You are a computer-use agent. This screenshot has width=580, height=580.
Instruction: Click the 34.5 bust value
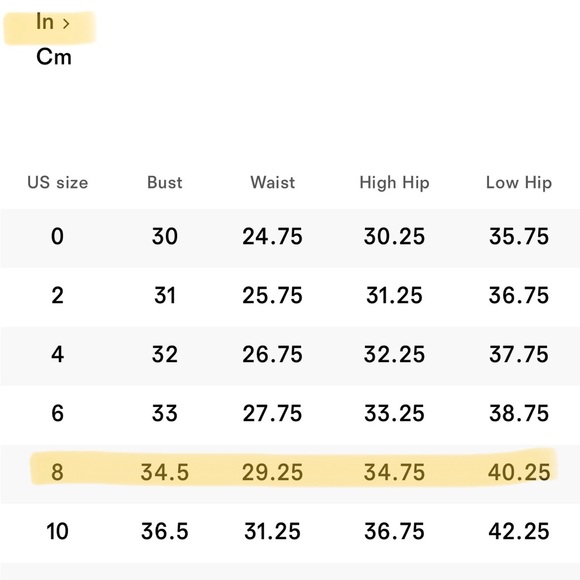pyautogui.click(x=165, y=472)
